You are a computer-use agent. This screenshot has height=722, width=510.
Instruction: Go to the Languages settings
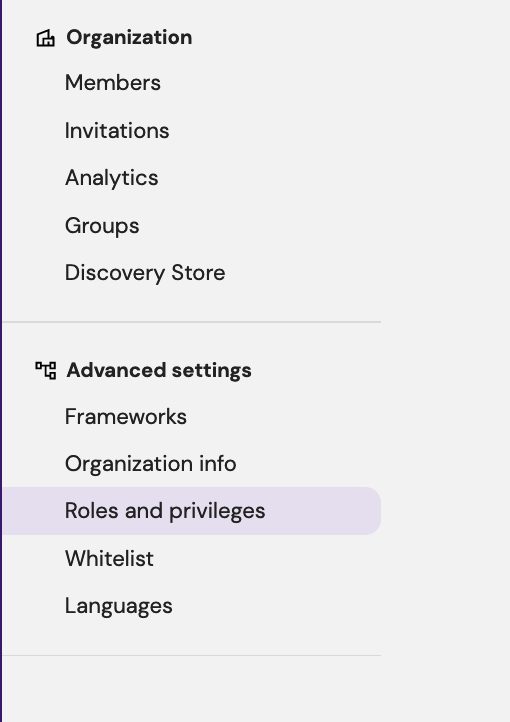[x=118, y=606]
